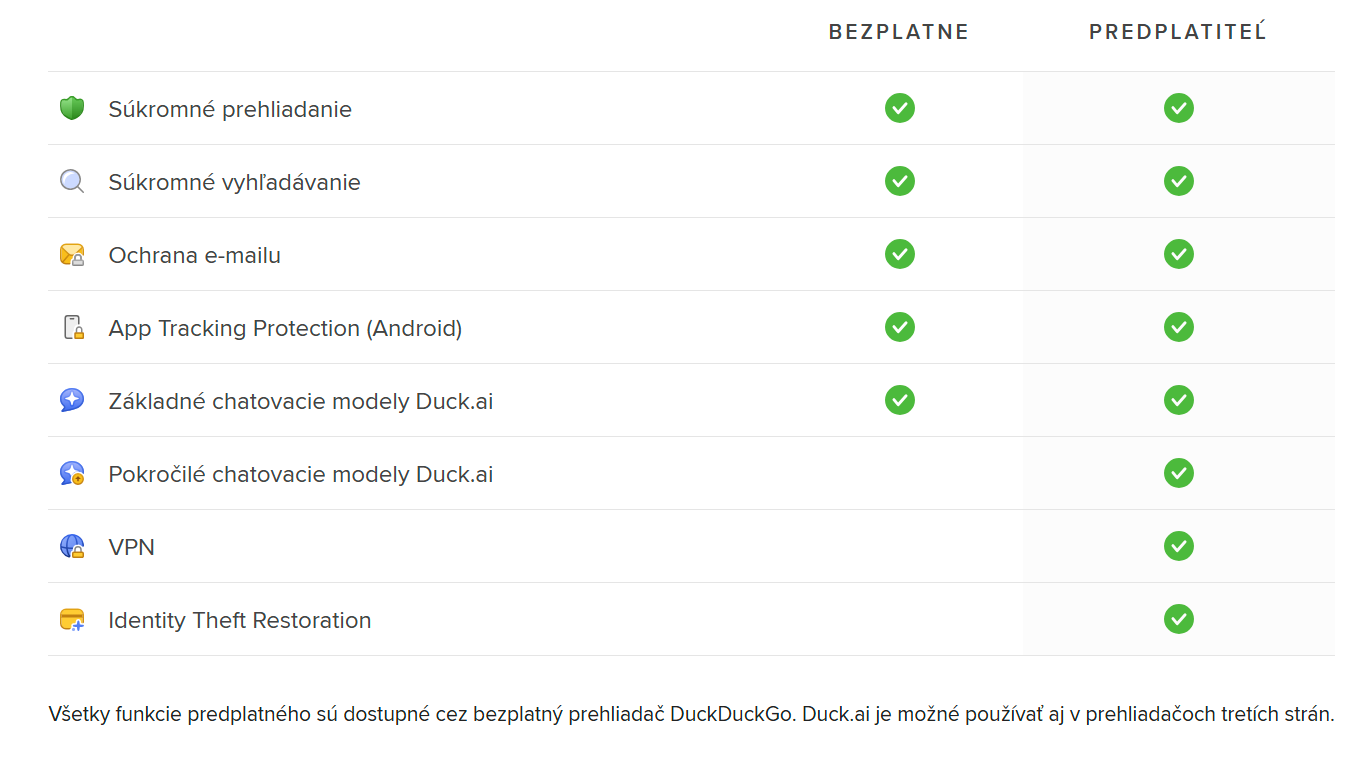Click the BEZPLATNE column header
Screen dimensions: 1369x777
[x=899, y=32]
